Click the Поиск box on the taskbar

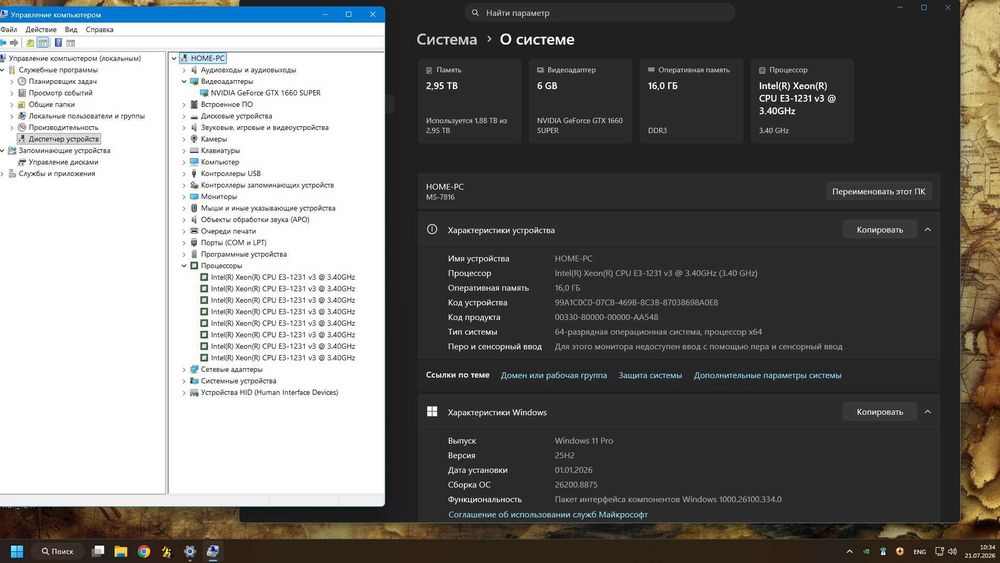[x=57, y=551]
